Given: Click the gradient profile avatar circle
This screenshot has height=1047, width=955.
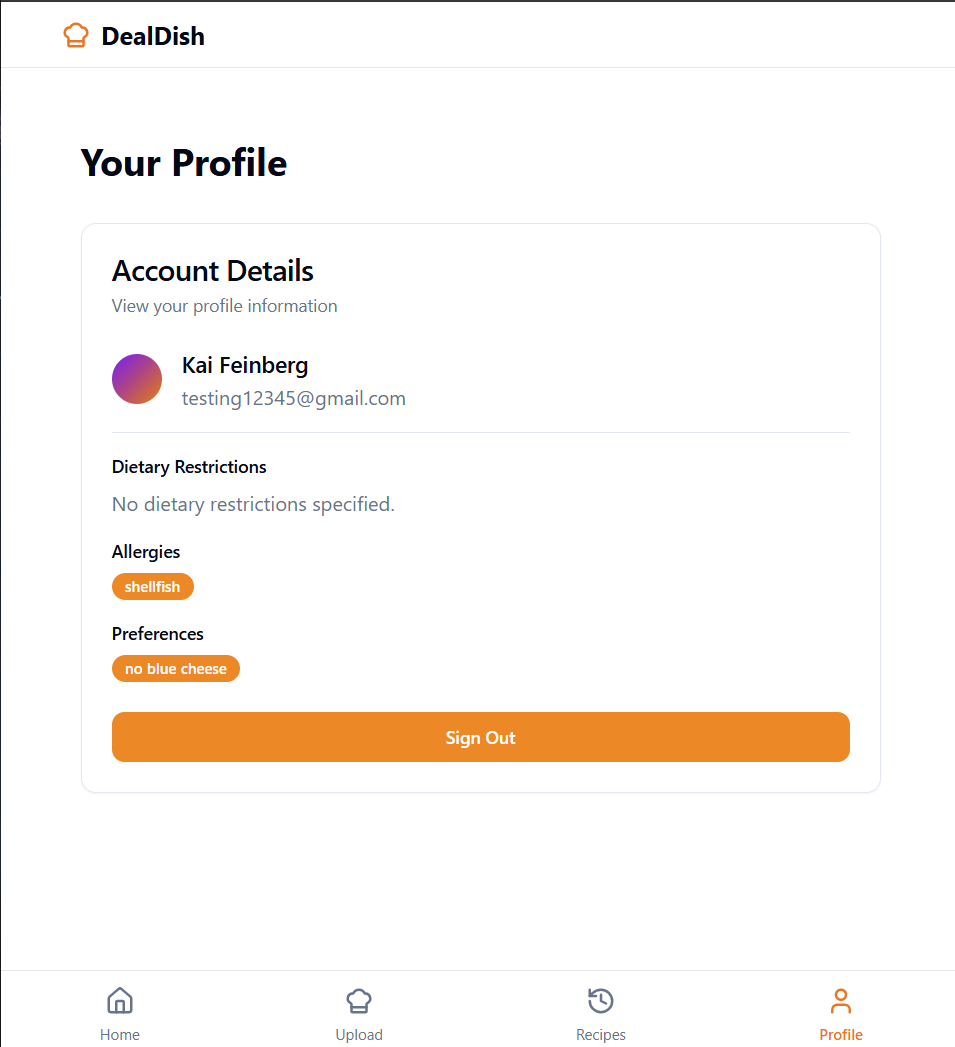Looking at the screenshot, I should [x=137, y=379].
